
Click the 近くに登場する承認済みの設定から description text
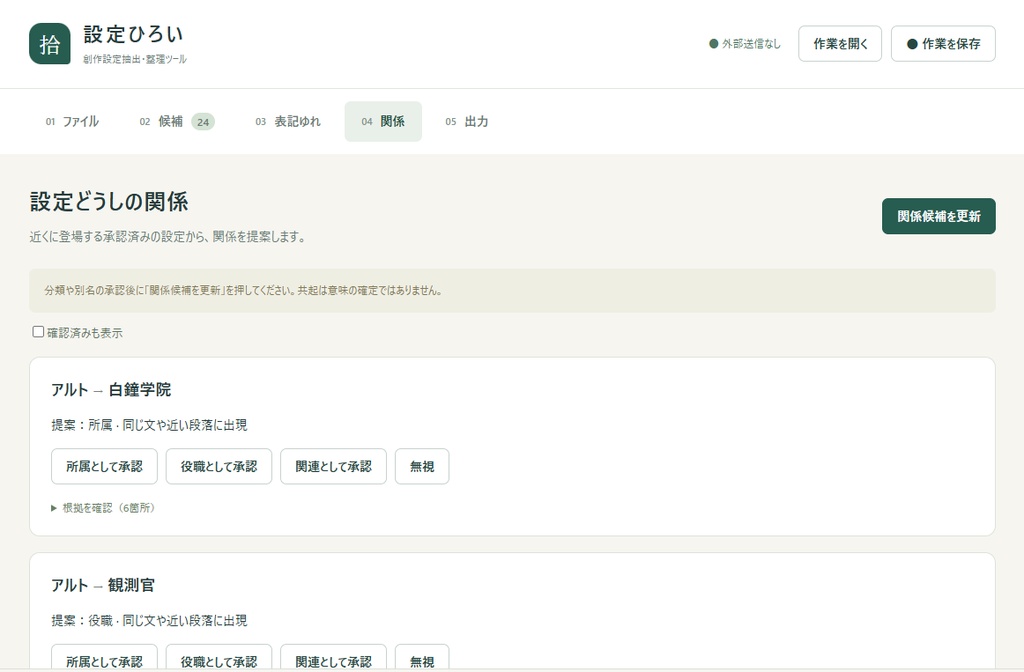click(x=167, y=236)
